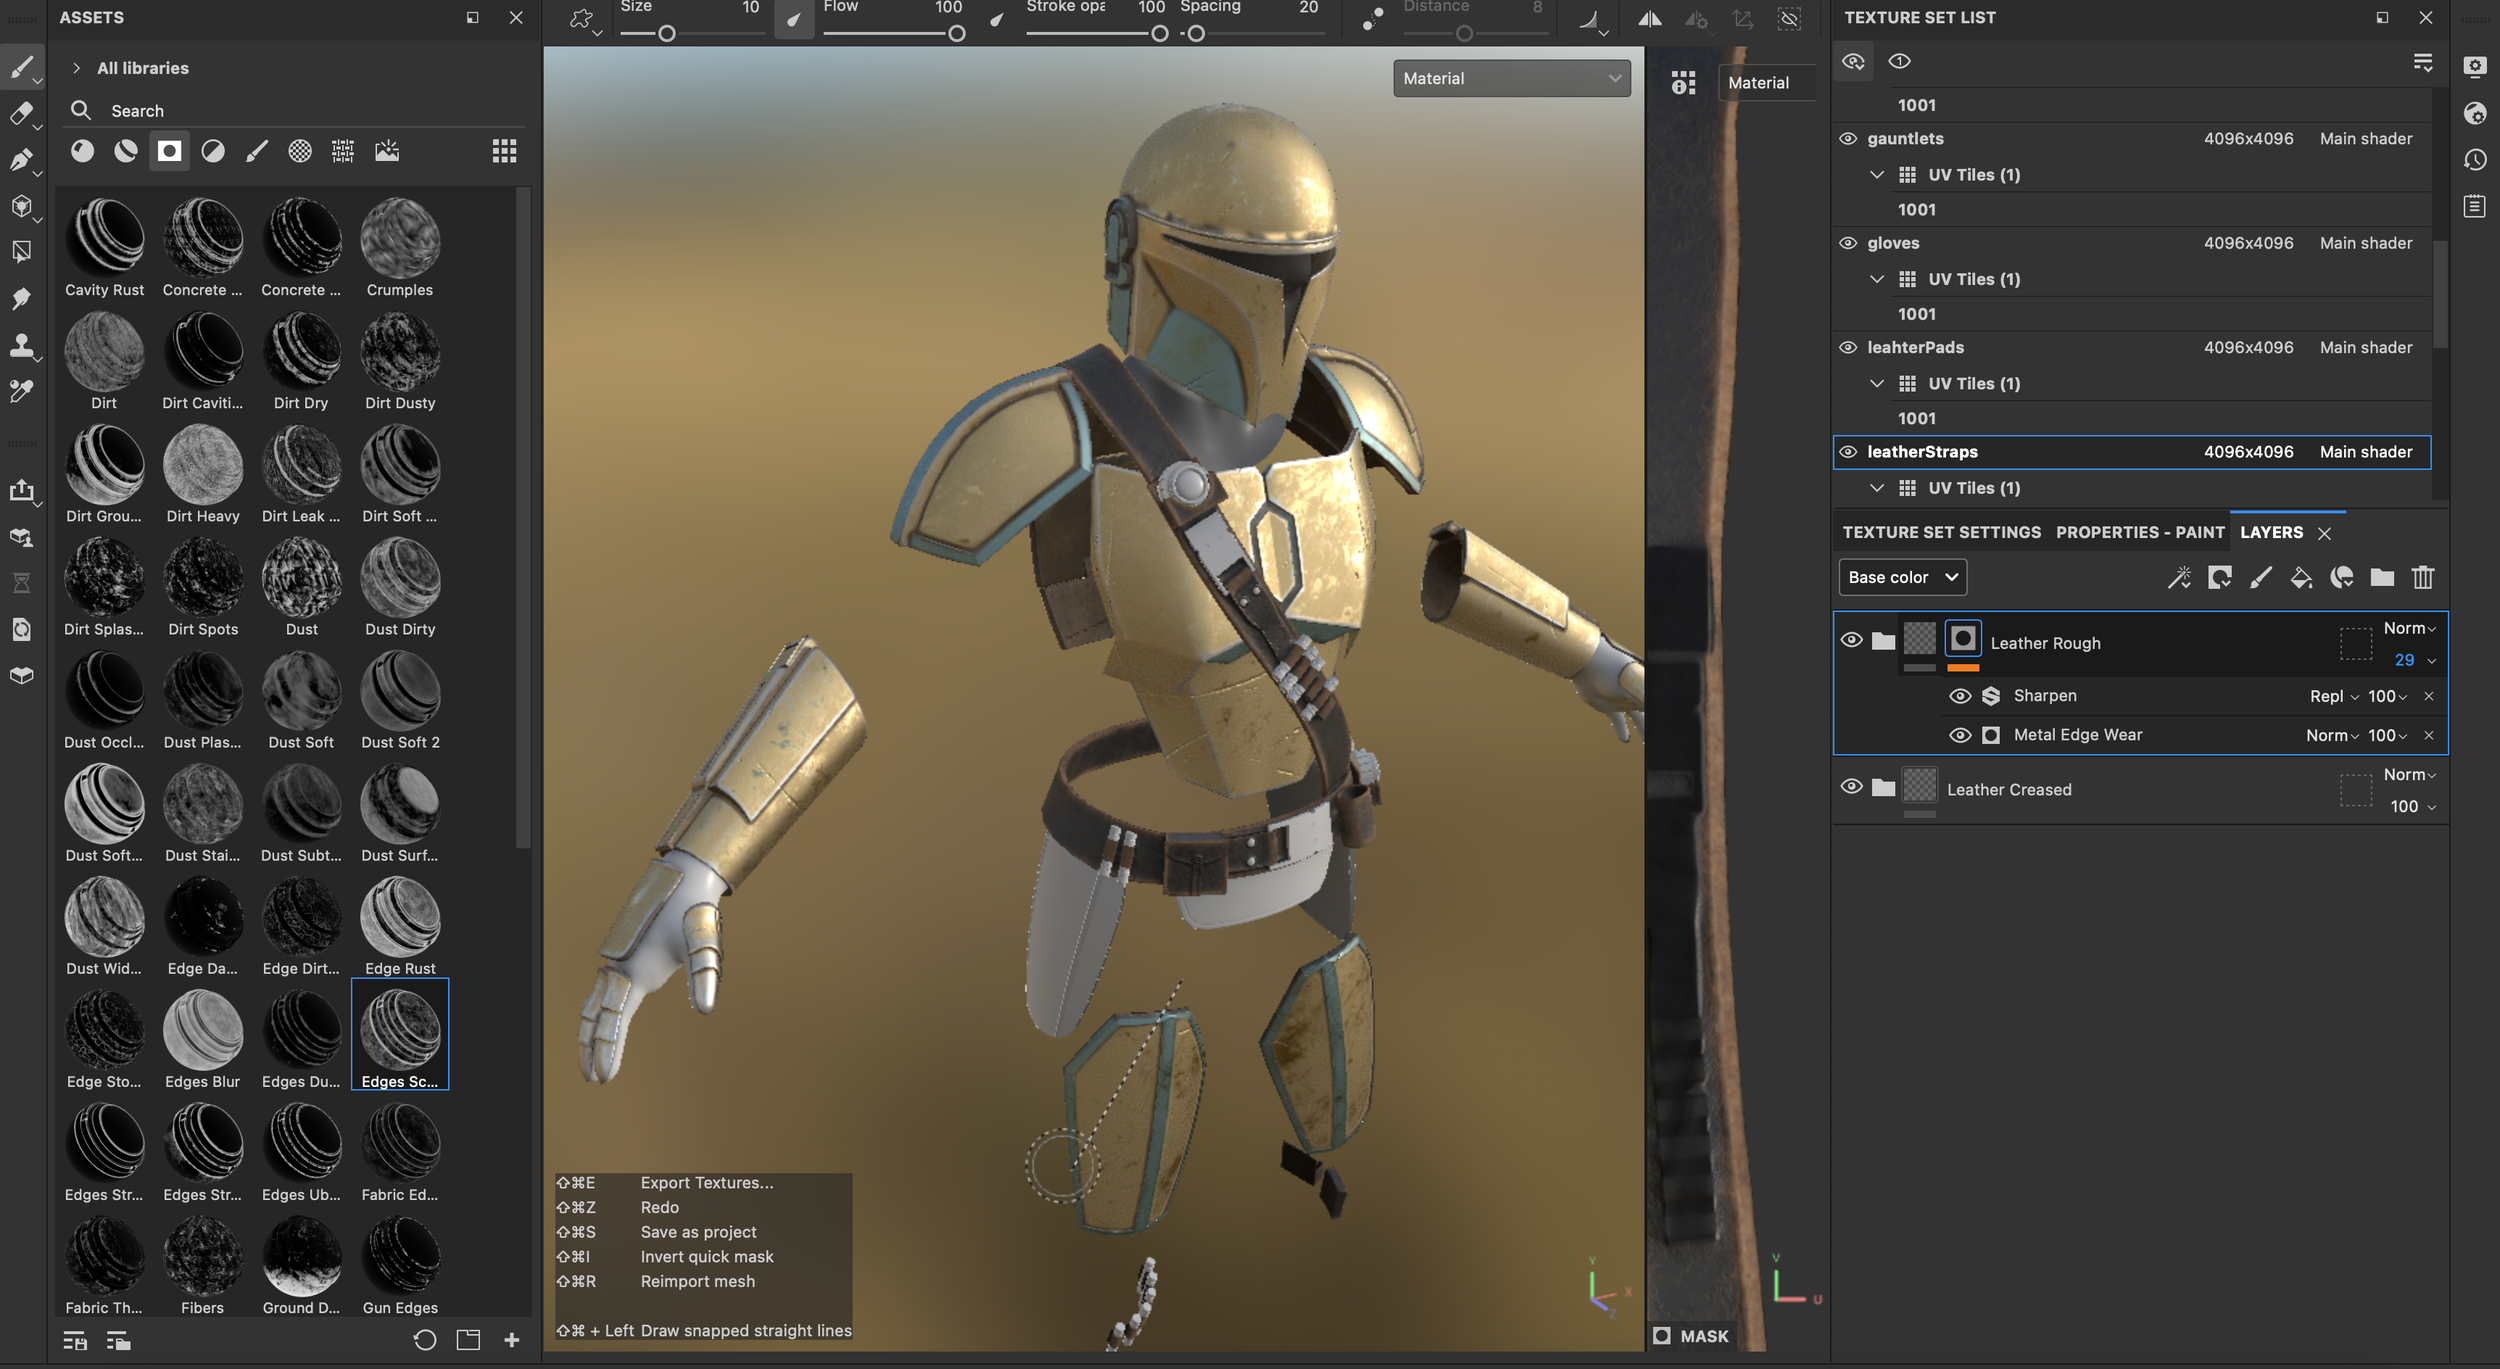
Task: Switch to the Layers tab
Action: [x=2271, y=532]
